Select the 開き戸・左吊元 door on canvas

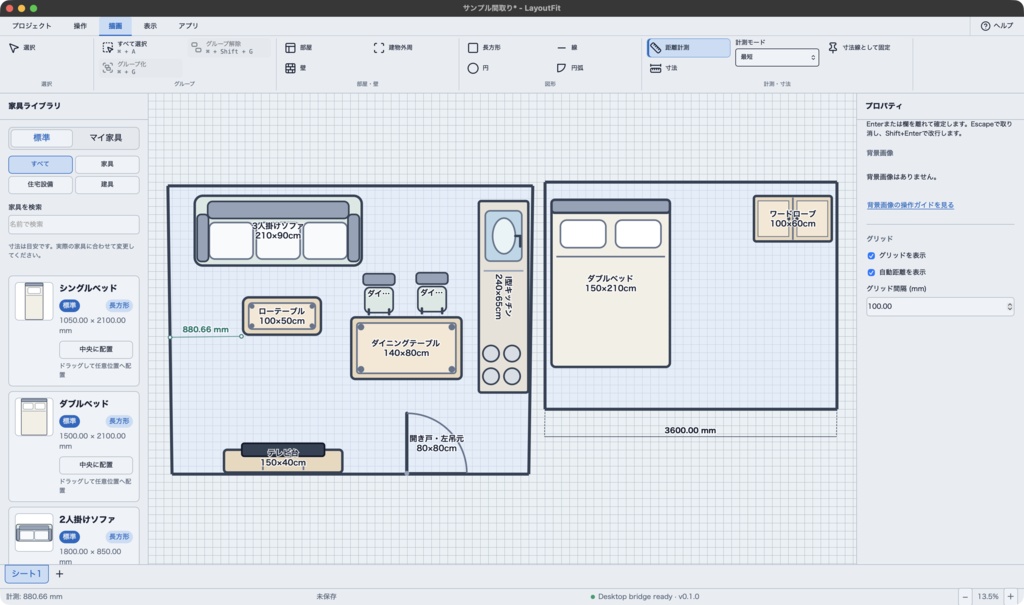pyautogui.click(x=436, y=443)
